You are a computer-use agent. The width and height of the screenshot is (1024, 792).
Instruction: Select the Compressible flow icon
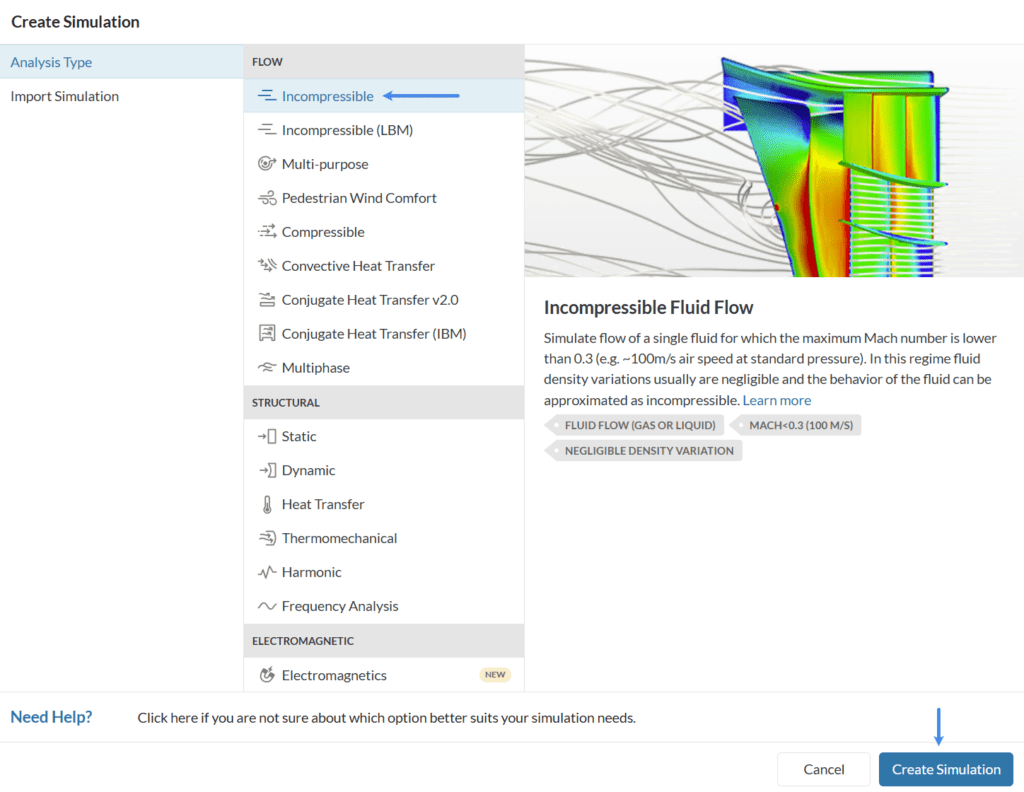pyautogui.click(x=265, y=231)
